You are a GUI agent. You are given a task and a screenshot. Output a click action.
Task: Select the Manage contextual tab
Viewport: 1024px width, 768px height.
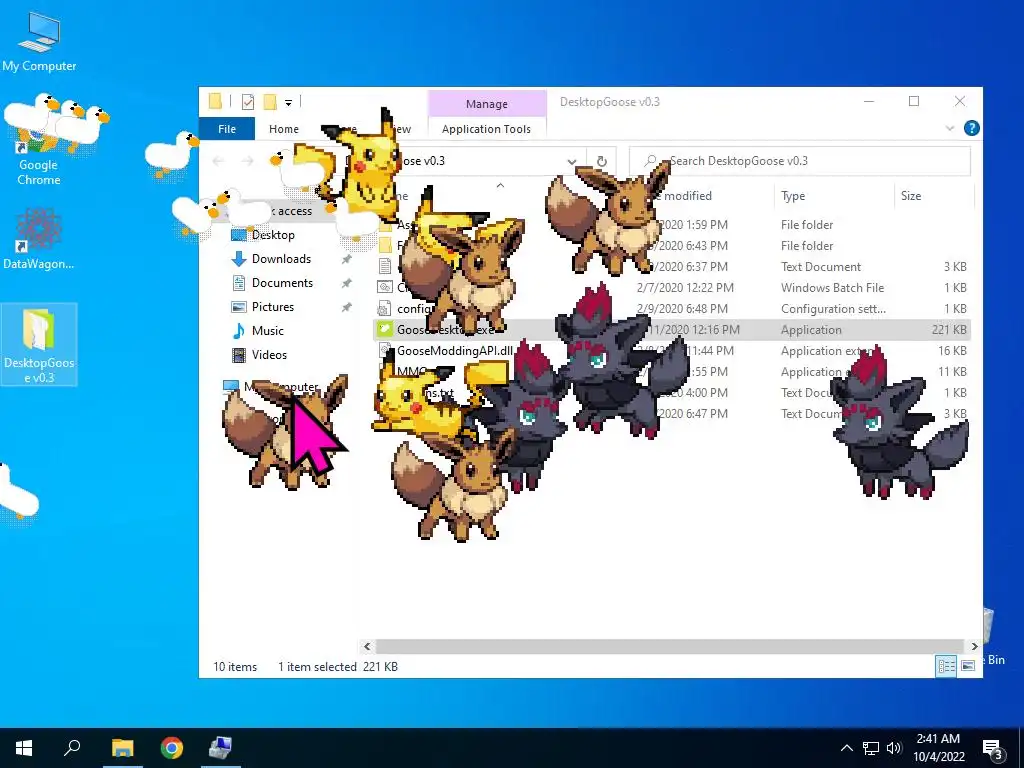(487, 104)
